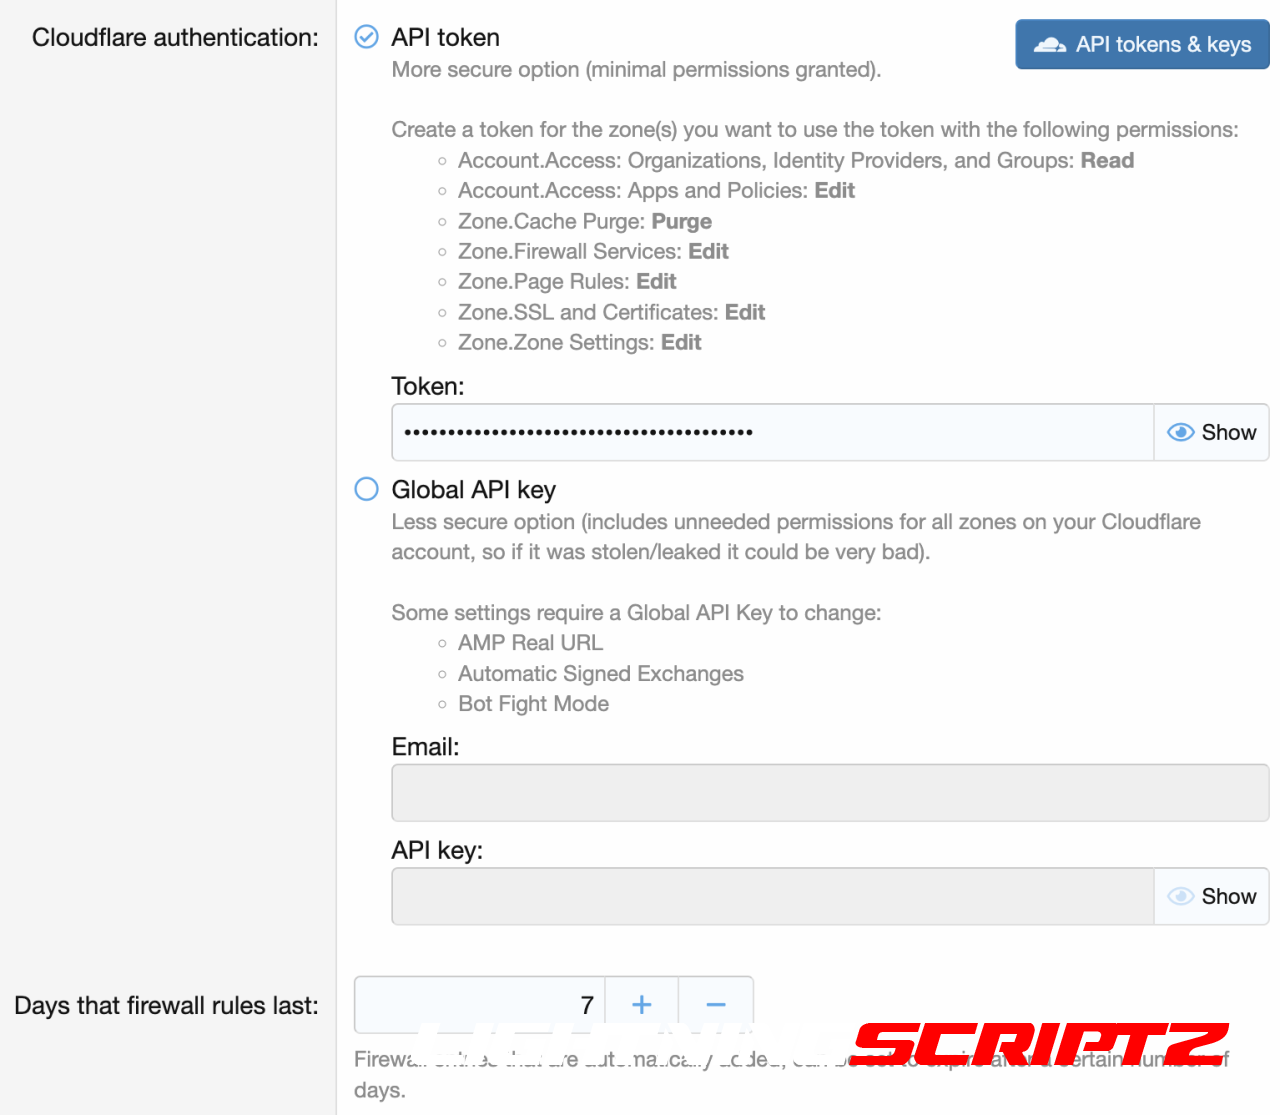Increase firewall rule days with the plus icon
The width and height of the screenshot is (1280, 1115).
(642, 1004)
